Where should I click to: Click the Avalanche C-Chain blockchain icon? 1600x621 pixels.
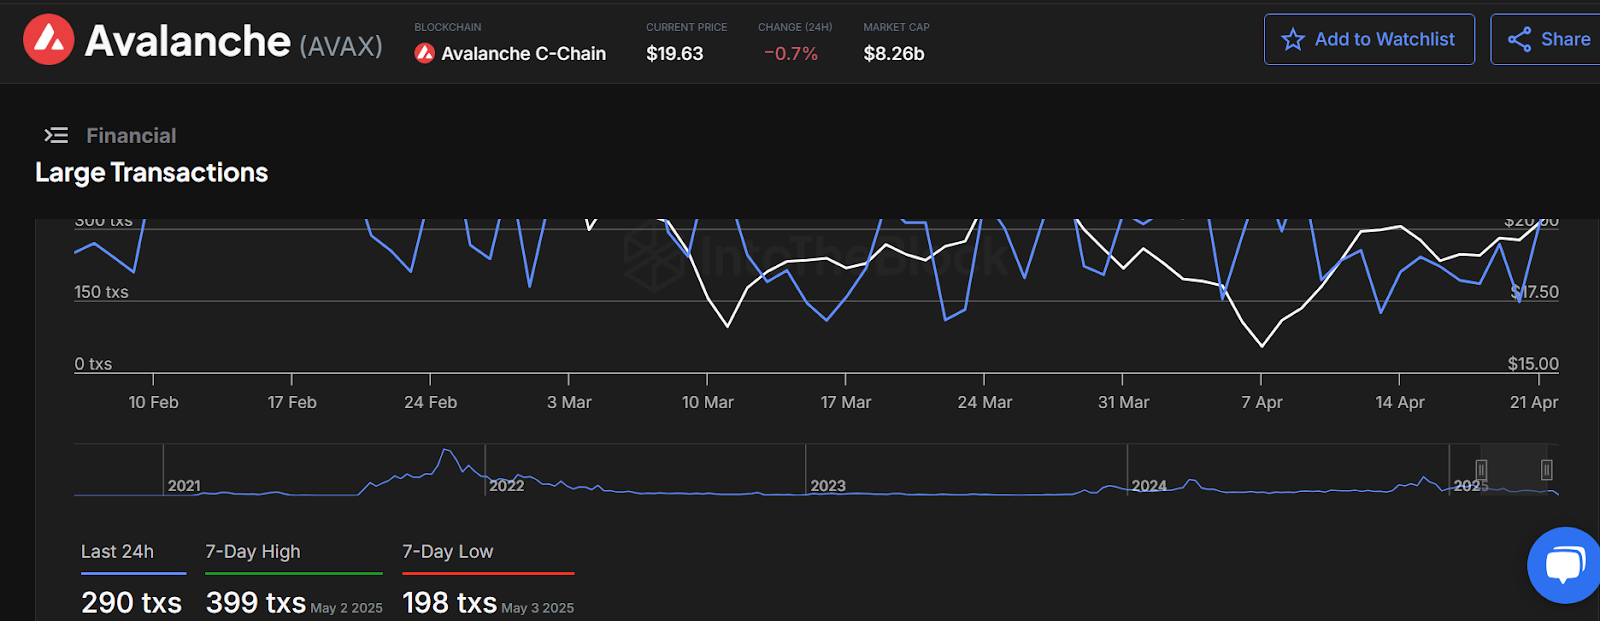tap(425, 53)
